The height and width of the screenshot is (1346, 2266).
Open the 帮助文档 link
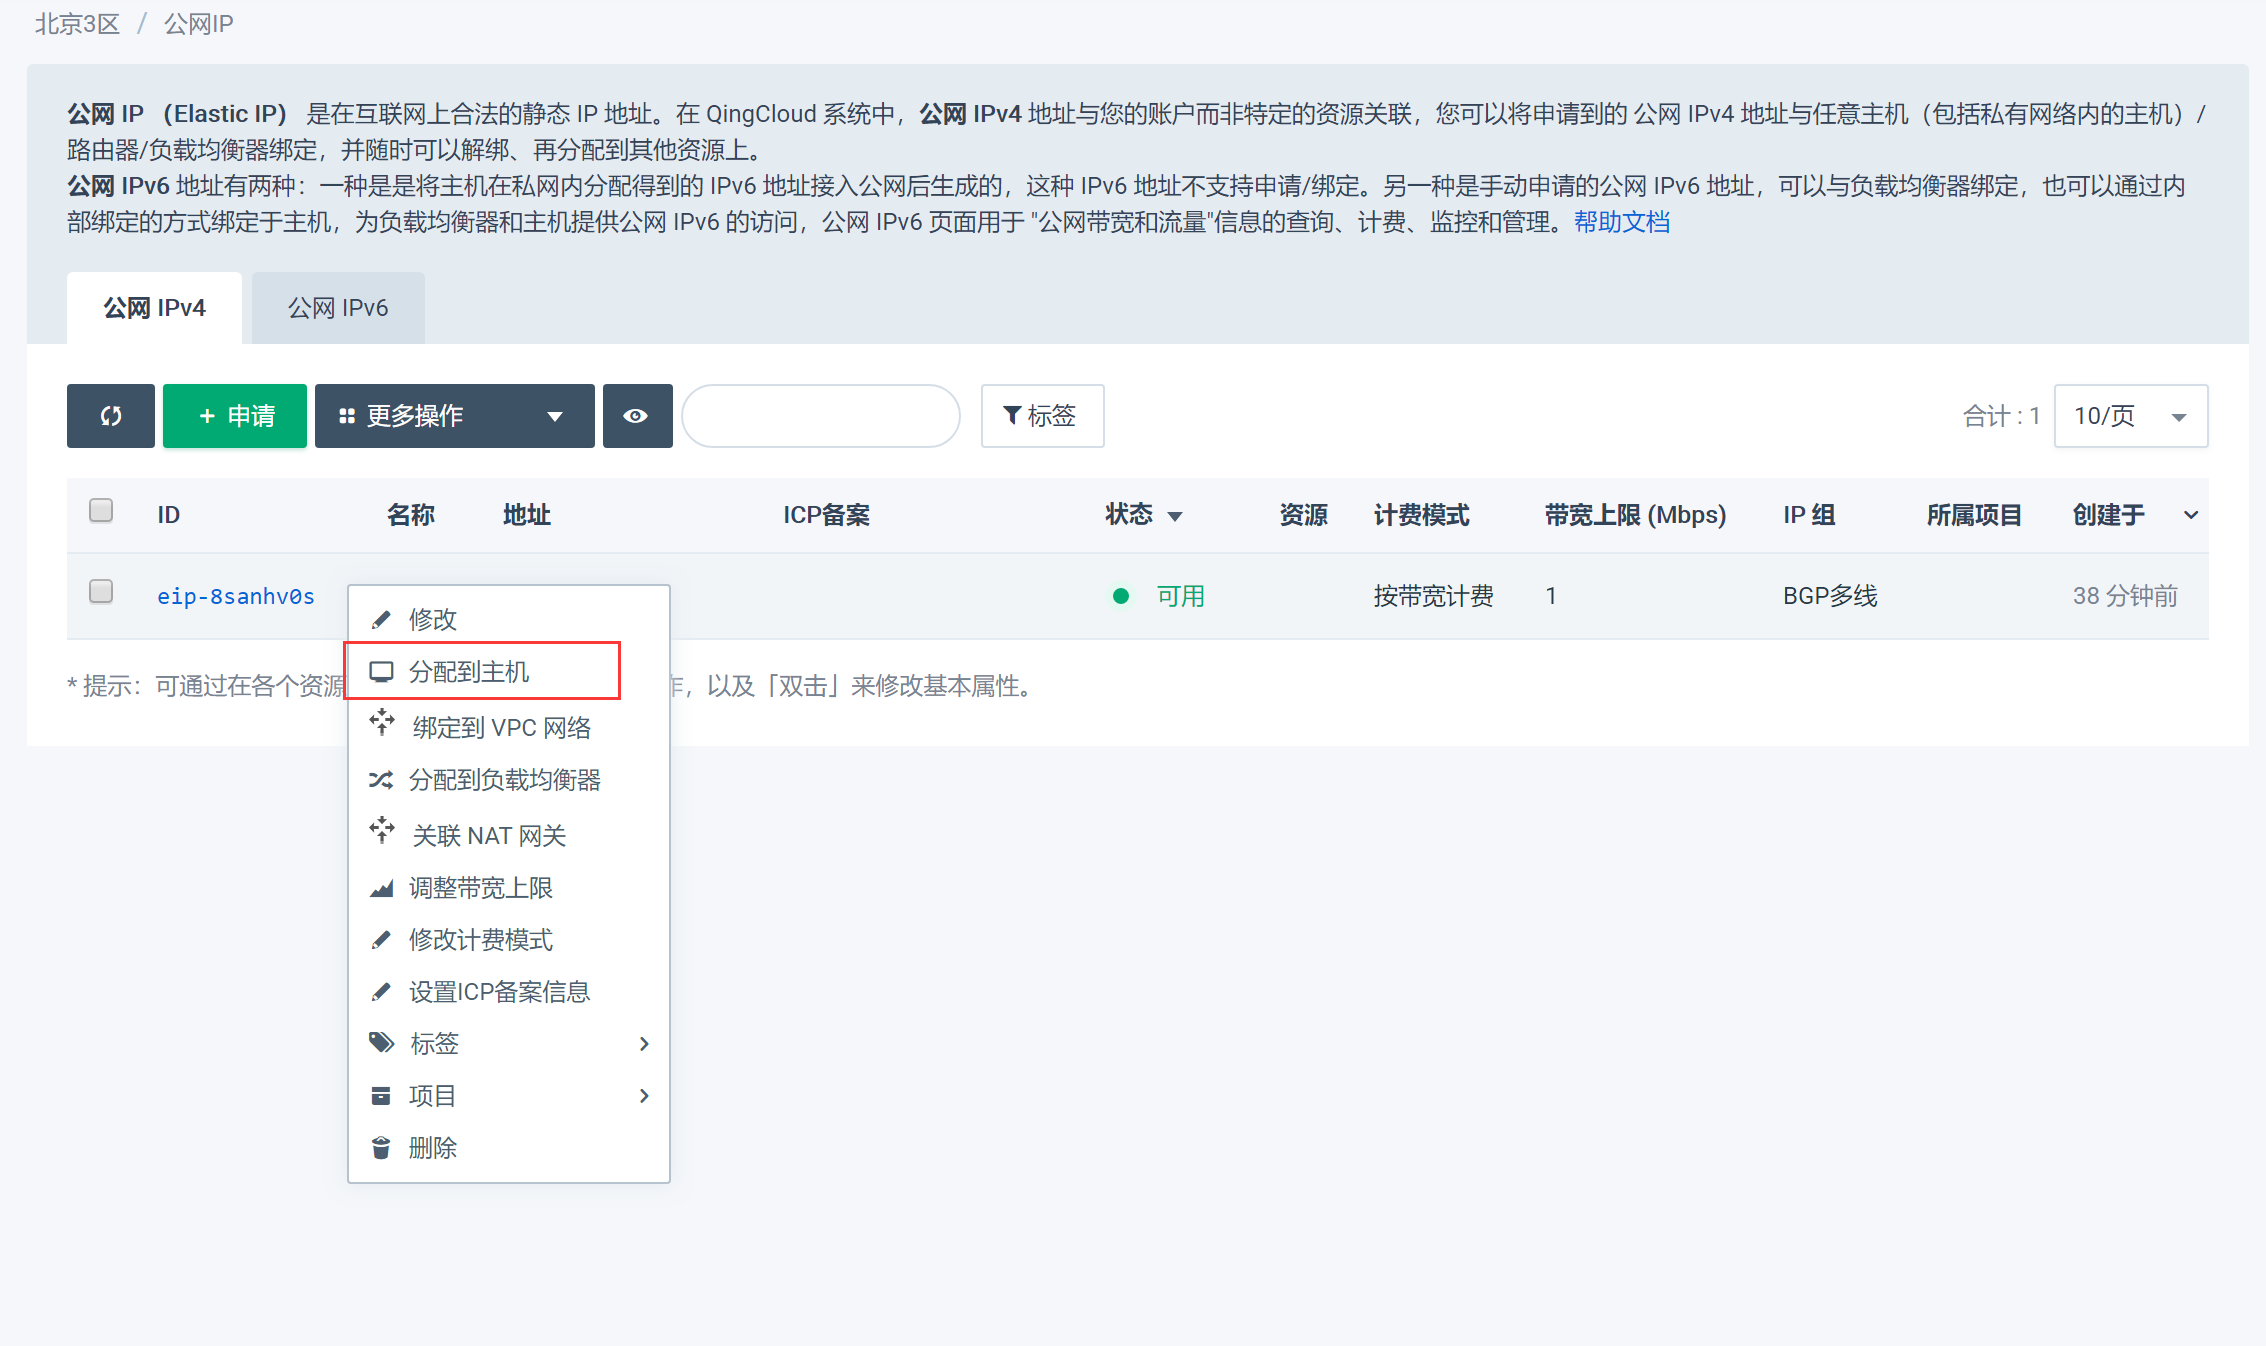tap(1622, 222)
